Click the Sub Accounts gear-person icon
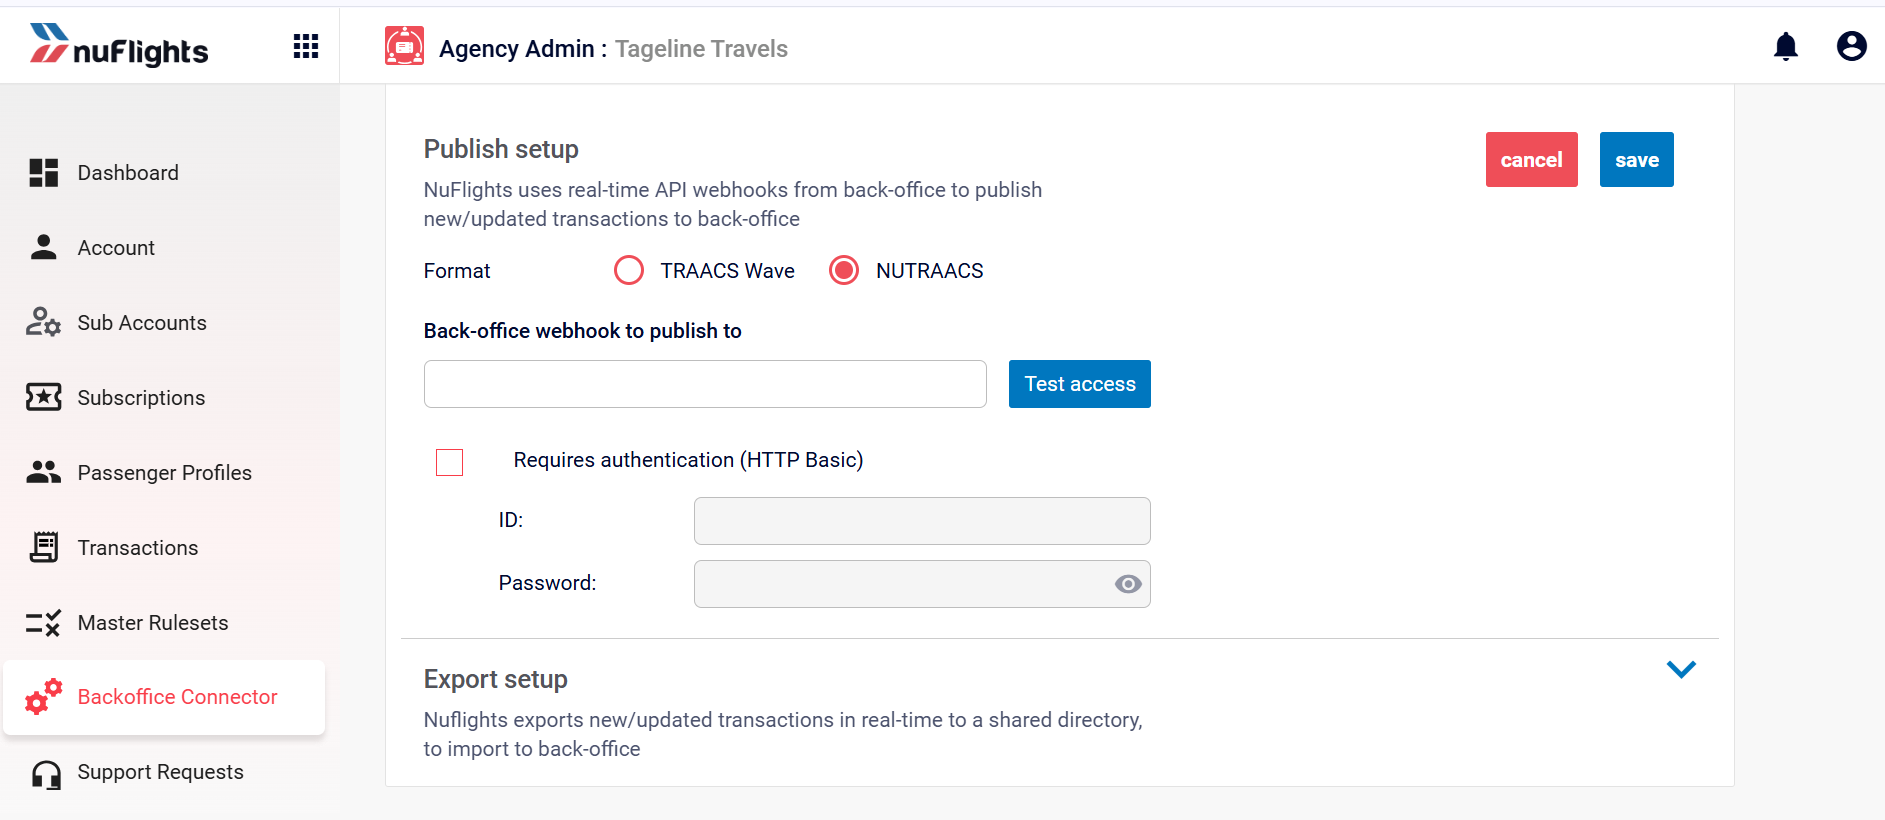1885x820 pixels. pos(44,322)
